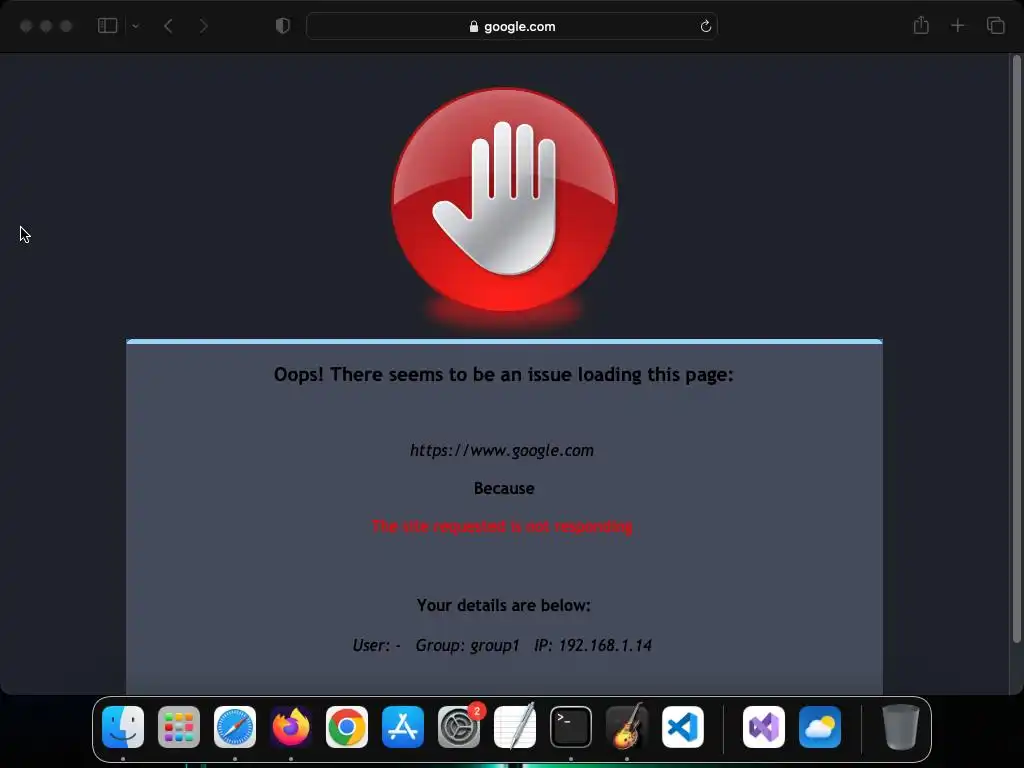Open the sidebar options dropdown chevron
Image resolution: width=1024 pixels, height=768 pixels.
pyautogui.click(x=135, y=26)
